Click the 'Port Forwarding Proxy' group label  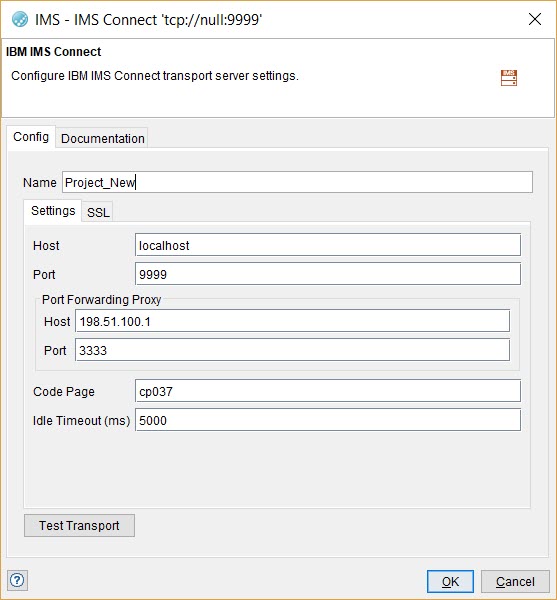point(101,300)
